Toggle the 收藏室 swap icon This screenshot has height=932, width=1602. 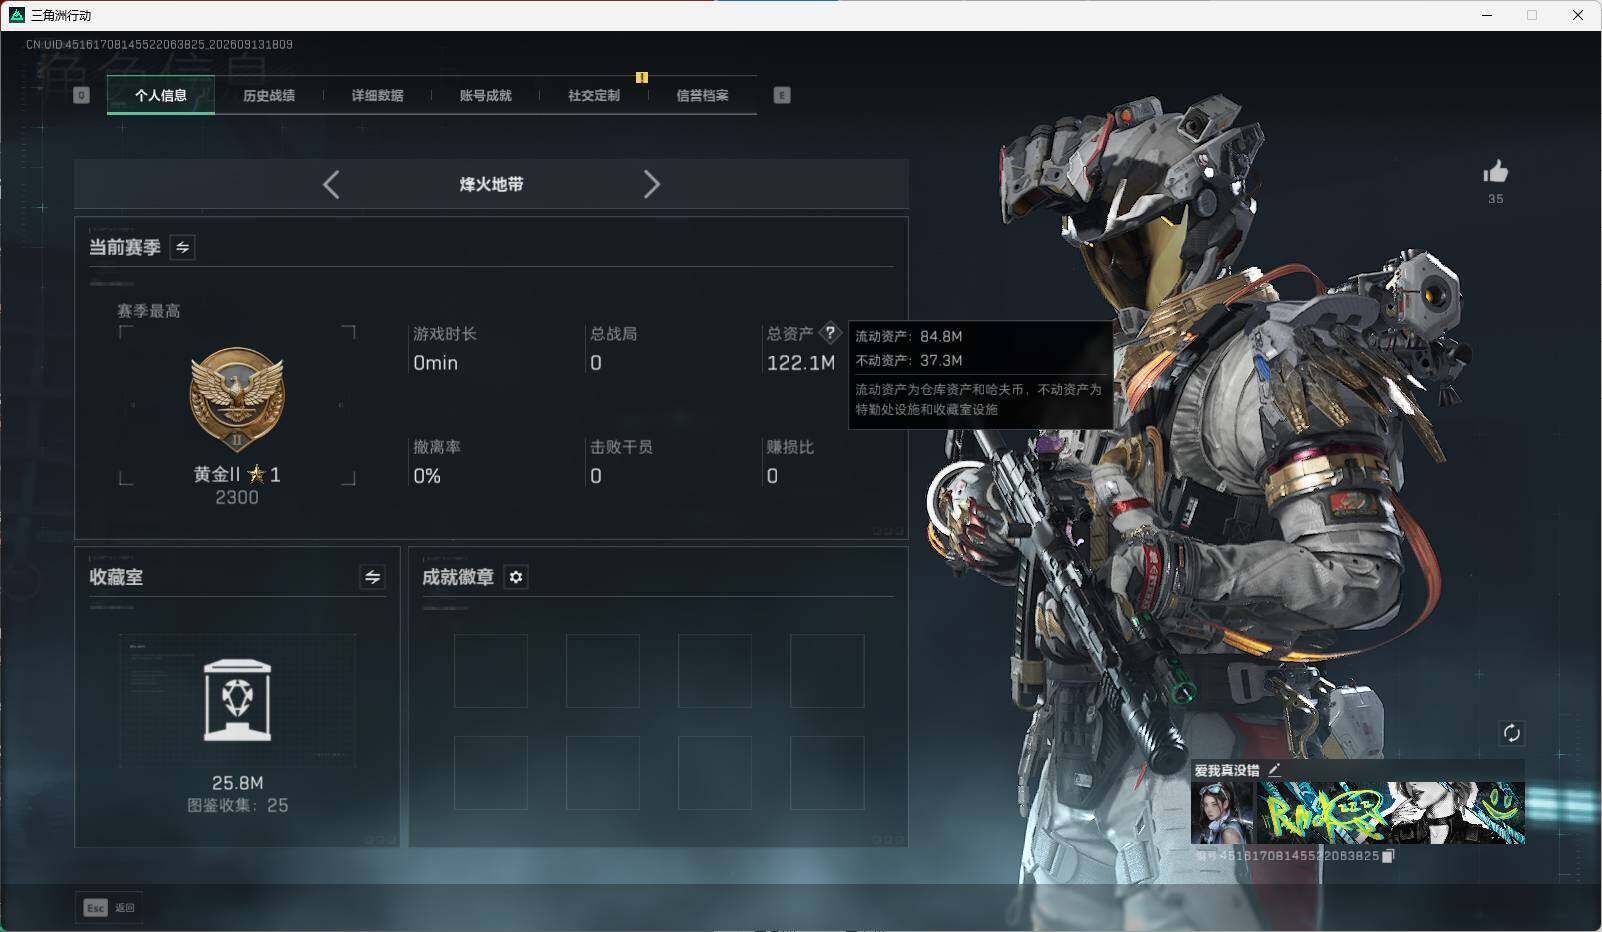click(372, 577)
